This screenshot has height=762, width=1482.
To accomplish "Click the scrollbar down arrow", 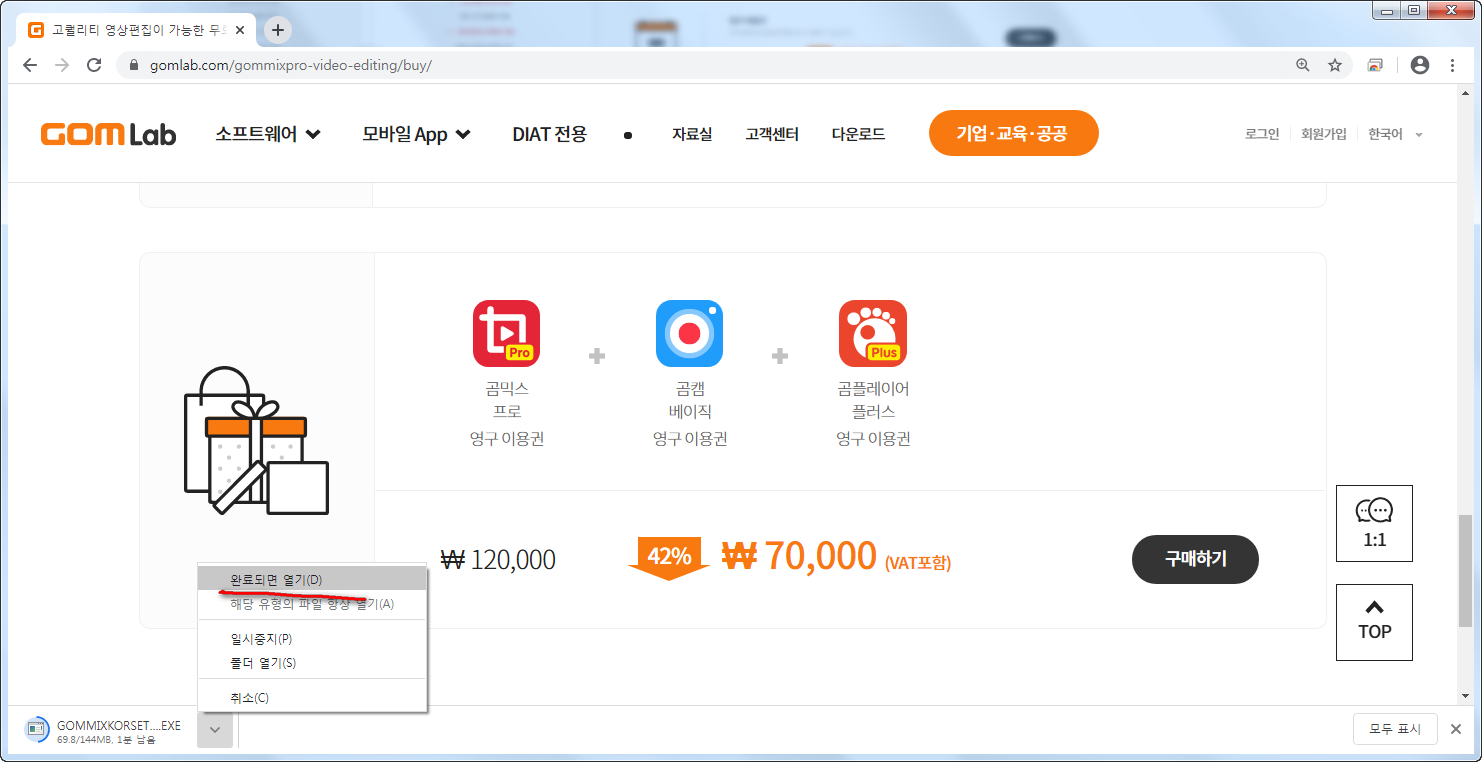I will click(1465, 696).
